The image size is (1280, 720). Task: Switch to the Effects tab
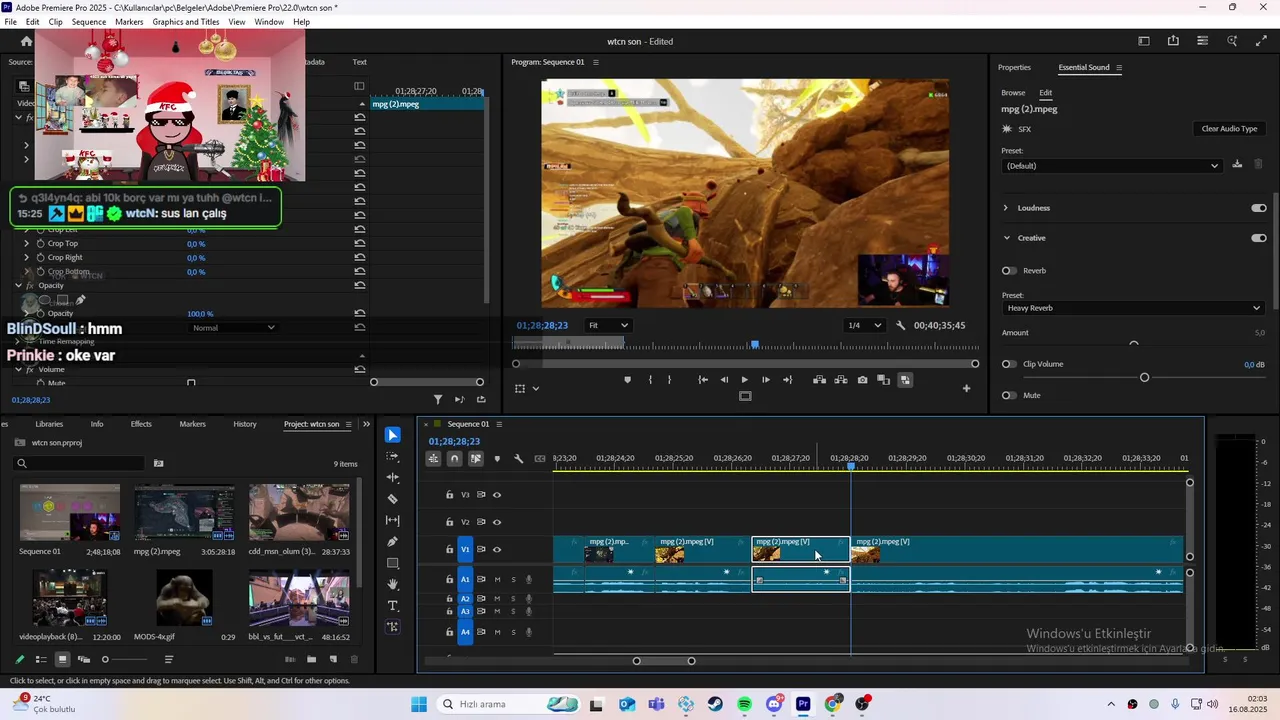141,424
